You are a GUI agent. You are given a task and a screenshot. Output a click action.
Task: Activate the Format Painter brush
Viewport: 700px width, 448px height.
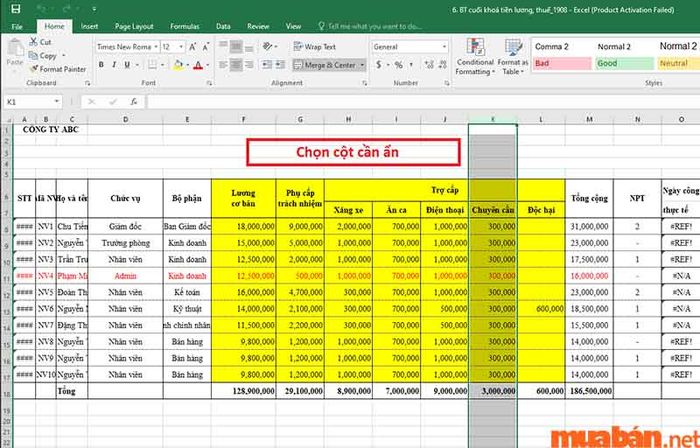(33, 69)
